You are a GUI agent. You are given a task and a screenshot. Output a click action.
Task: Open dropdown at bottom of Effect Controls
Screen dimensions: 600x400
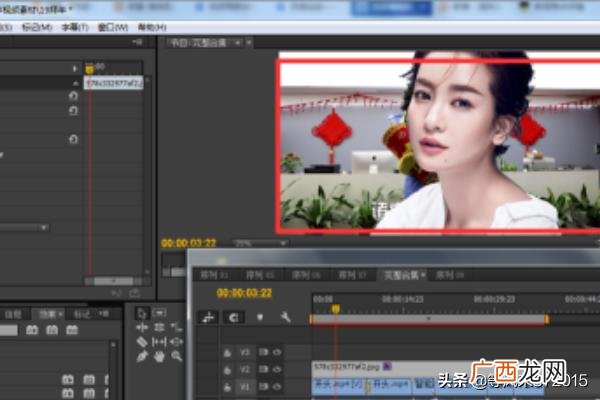click(44, 227)
